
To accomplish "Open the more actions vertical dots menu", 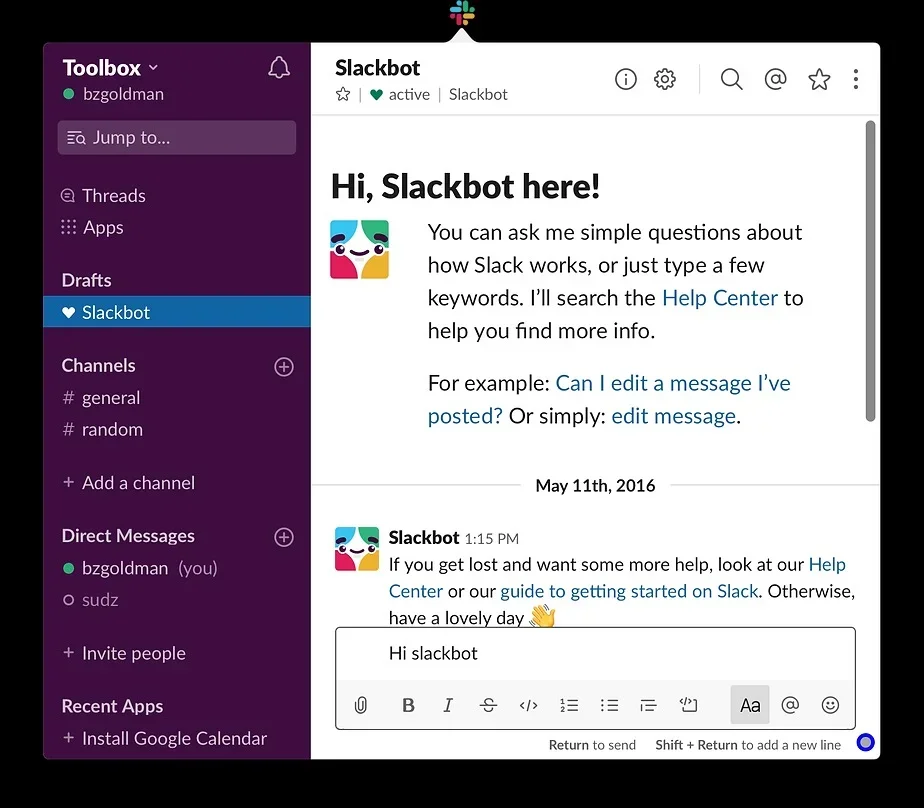I will tap(856, 79).
